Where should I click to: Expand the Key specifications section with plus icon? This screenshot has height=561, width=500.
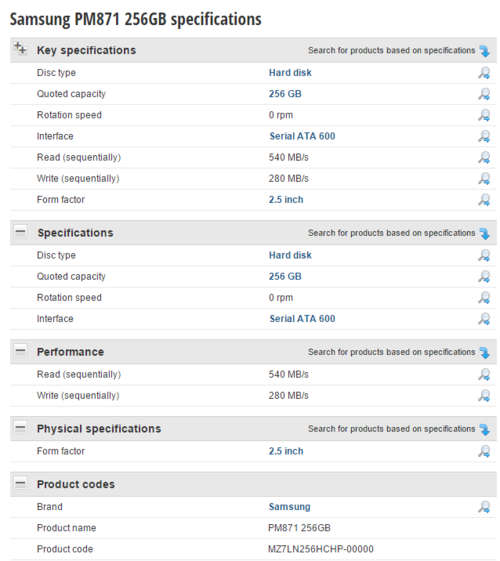click(20, 48)
